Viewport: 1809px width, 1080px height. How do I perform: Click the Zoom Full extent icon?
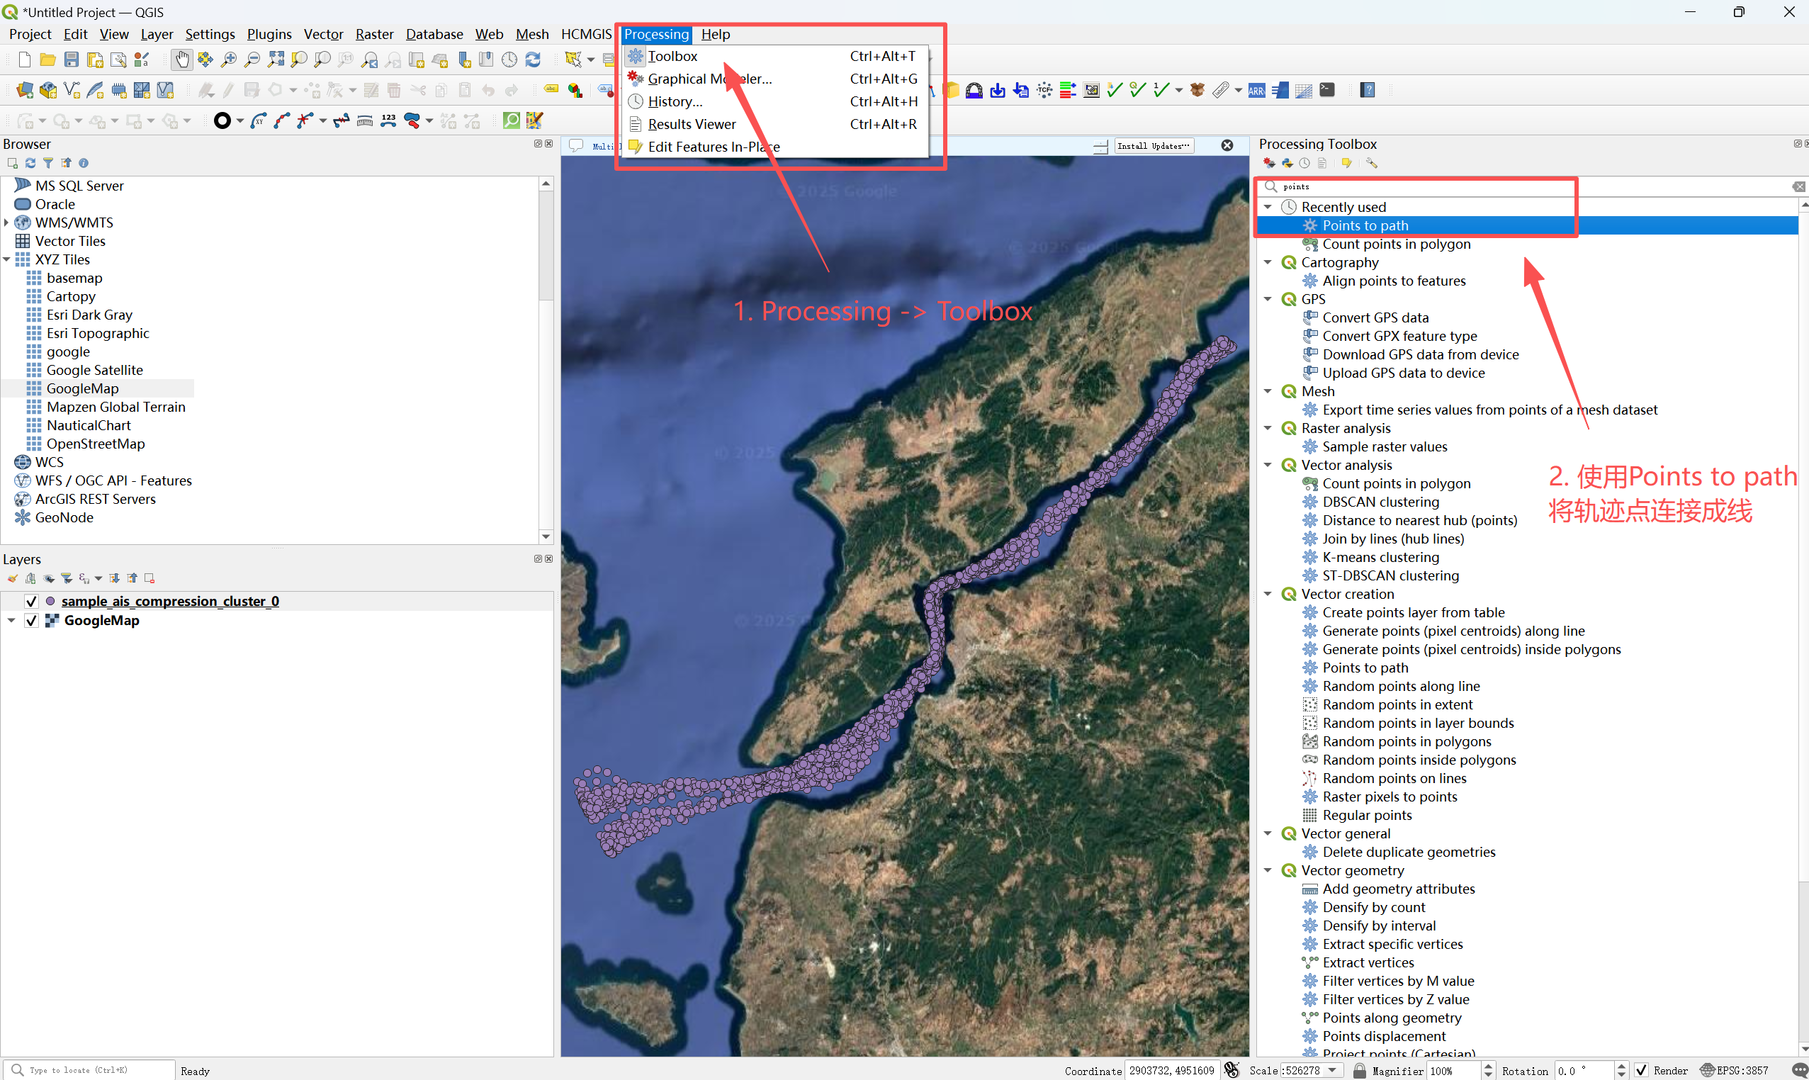[x=276, y=60]
